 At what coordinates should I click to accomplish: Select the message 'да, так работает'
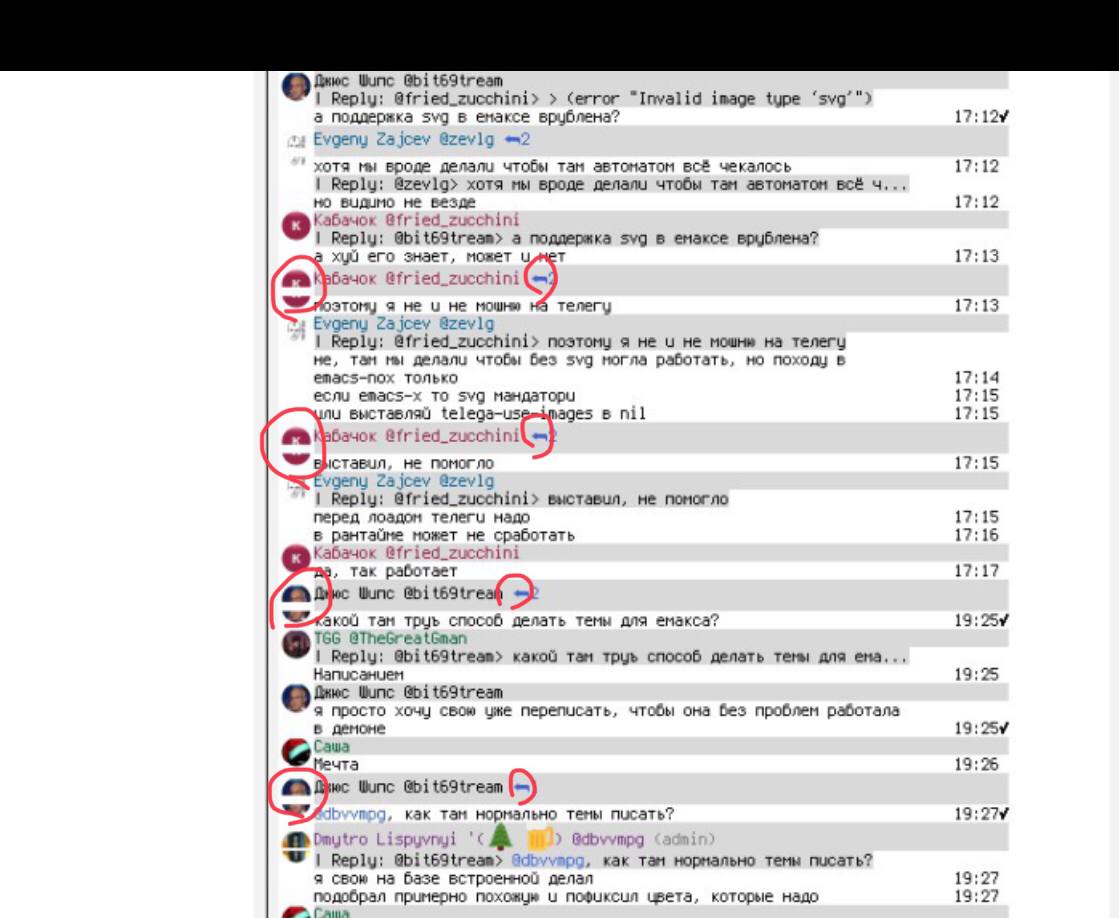(x=385, y=571)
